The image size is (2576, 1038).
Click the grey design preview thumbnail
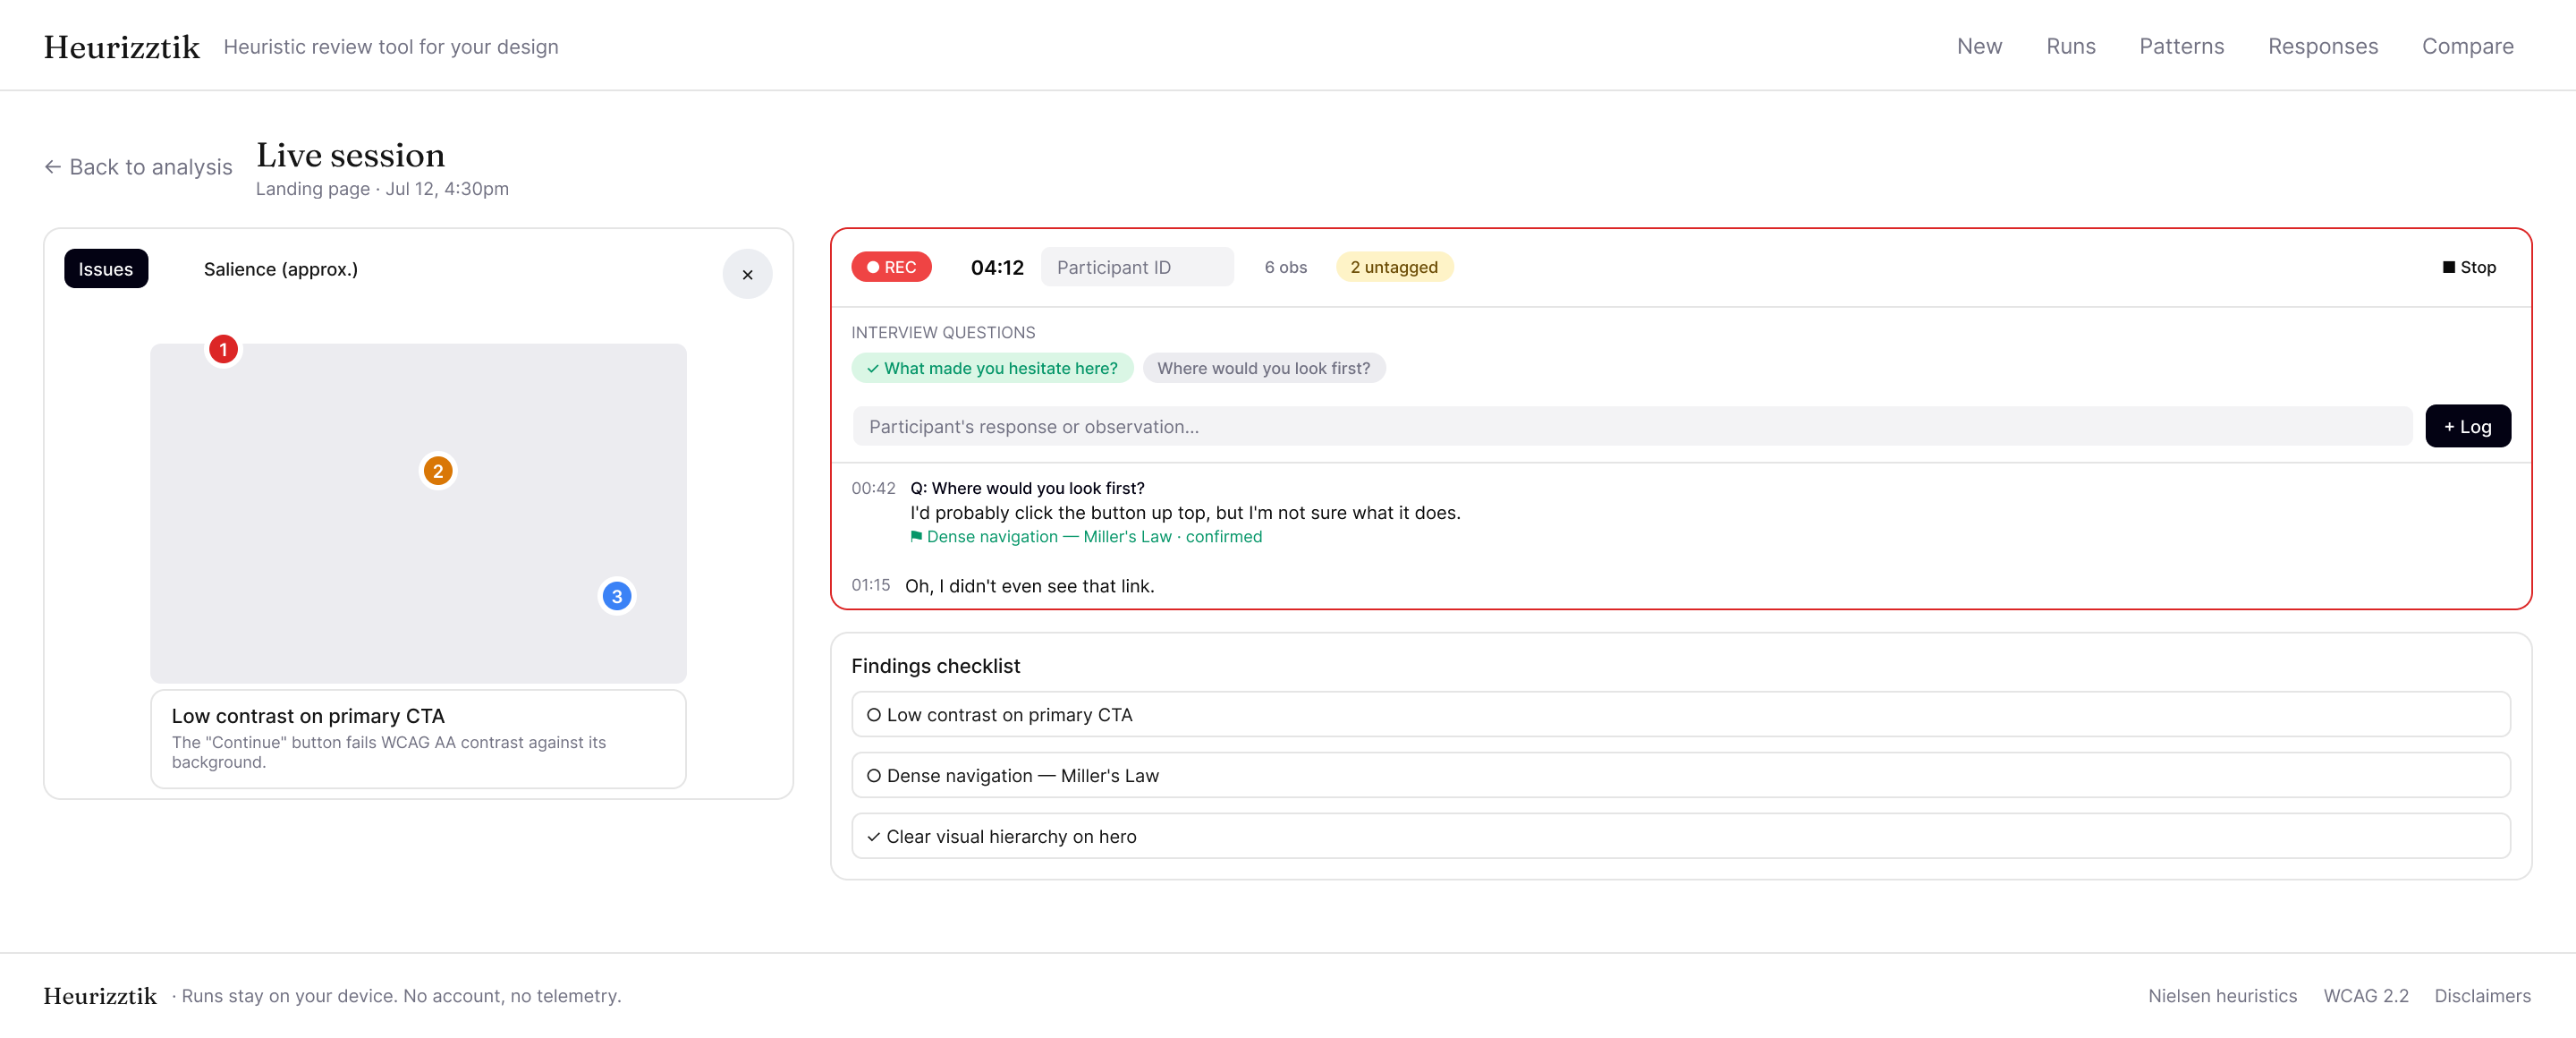point(418,513)
